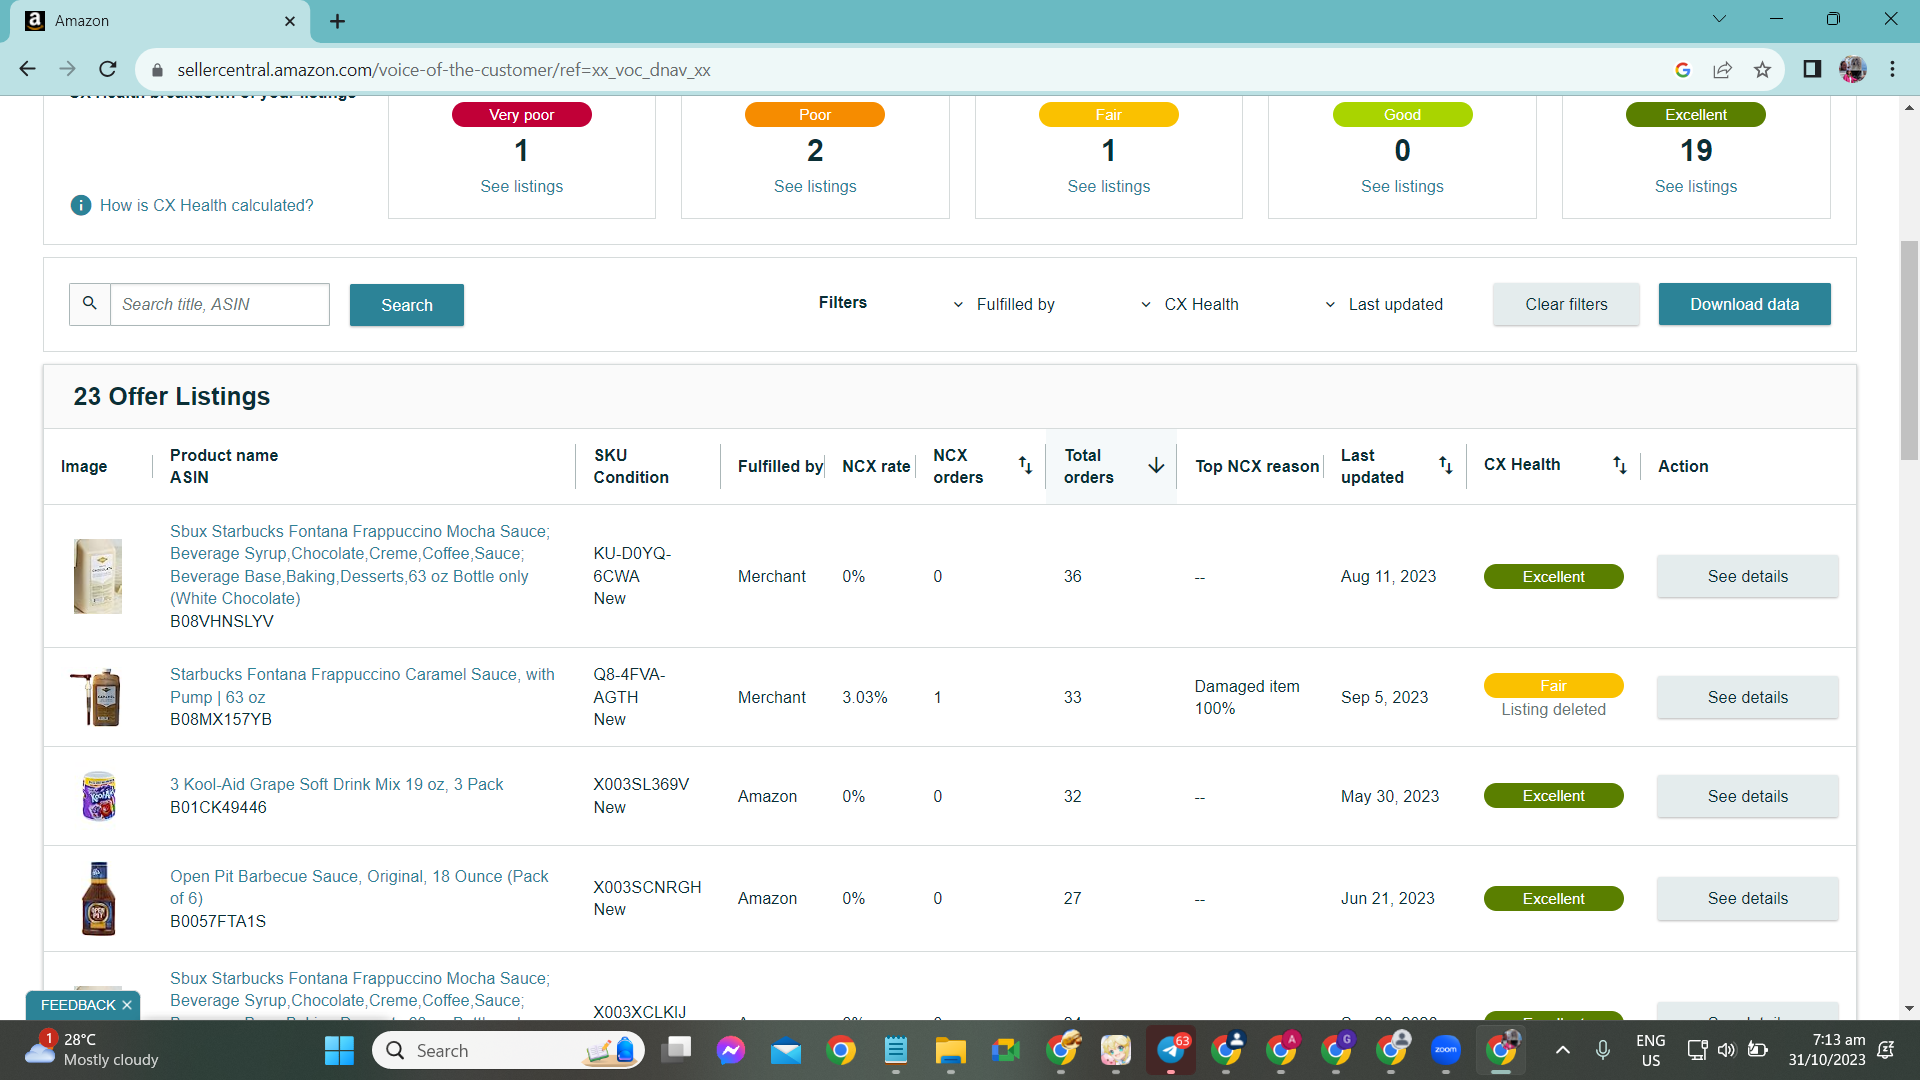Bookmark this page with the star icon
Image resolution: width=1920 pixels, height=1080 pixels.
click(x=1762, y=70)
